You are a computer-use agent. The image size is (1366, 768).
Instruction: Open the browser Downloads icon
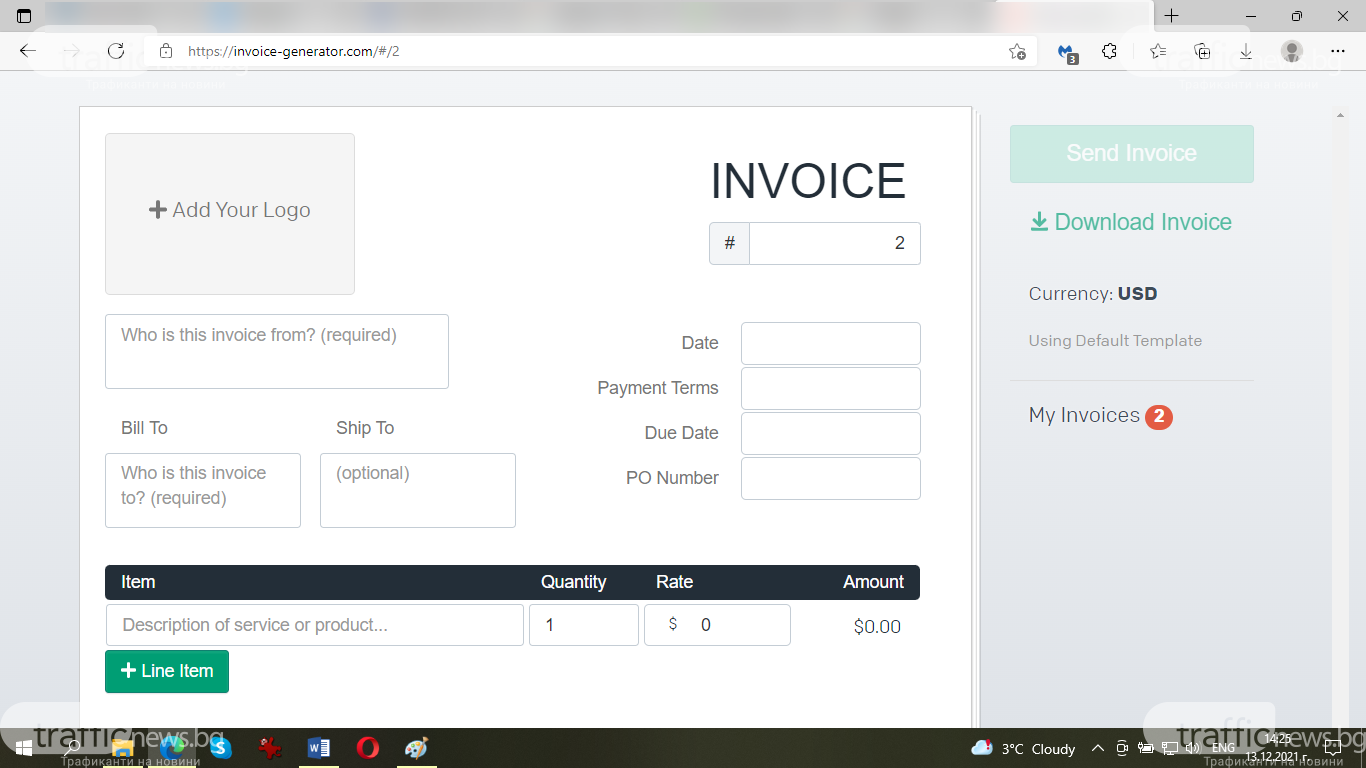point(1246,51)
